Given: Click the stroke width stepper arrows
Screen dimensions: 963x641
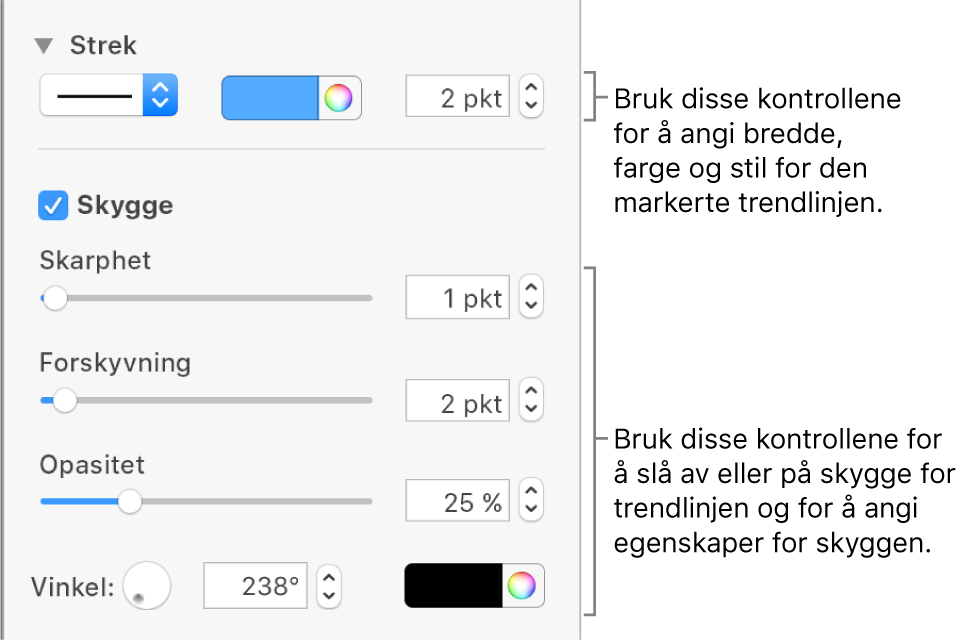Looking at the screenshot, I should [x=532, y=98].
